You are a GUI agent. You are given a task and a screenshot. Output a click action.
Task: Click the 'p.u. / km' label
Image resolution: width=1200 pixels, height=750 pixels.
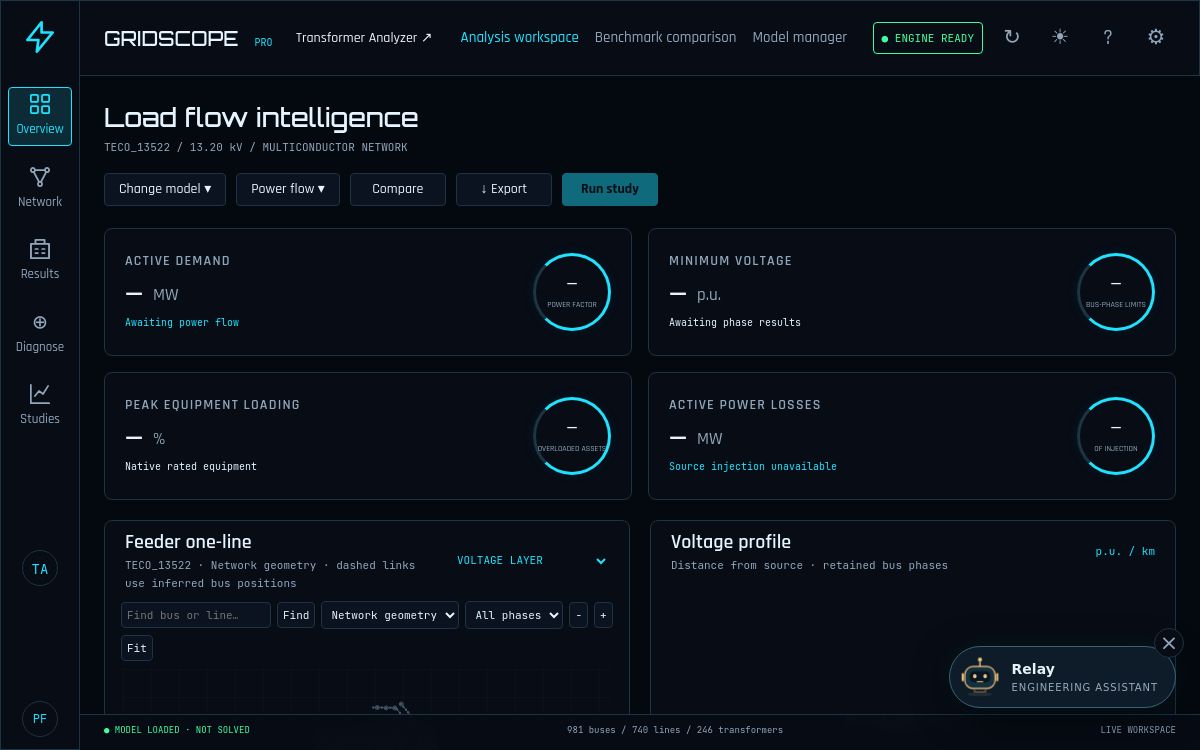[1125, 551]
